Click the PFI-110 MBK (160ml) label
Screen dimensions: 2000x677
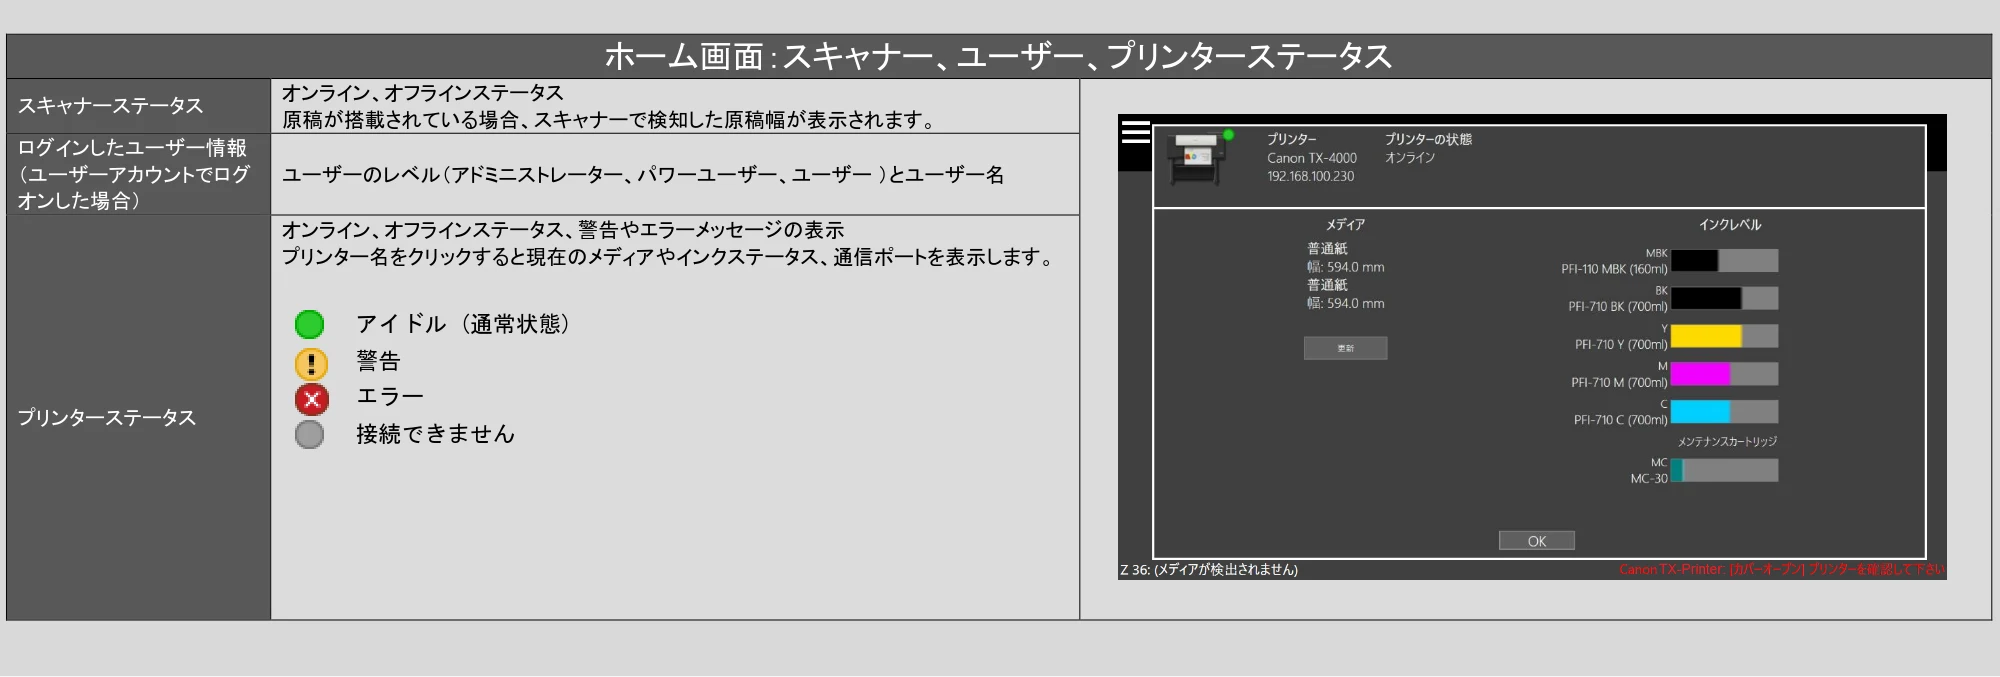click(x=1614, y=269)
